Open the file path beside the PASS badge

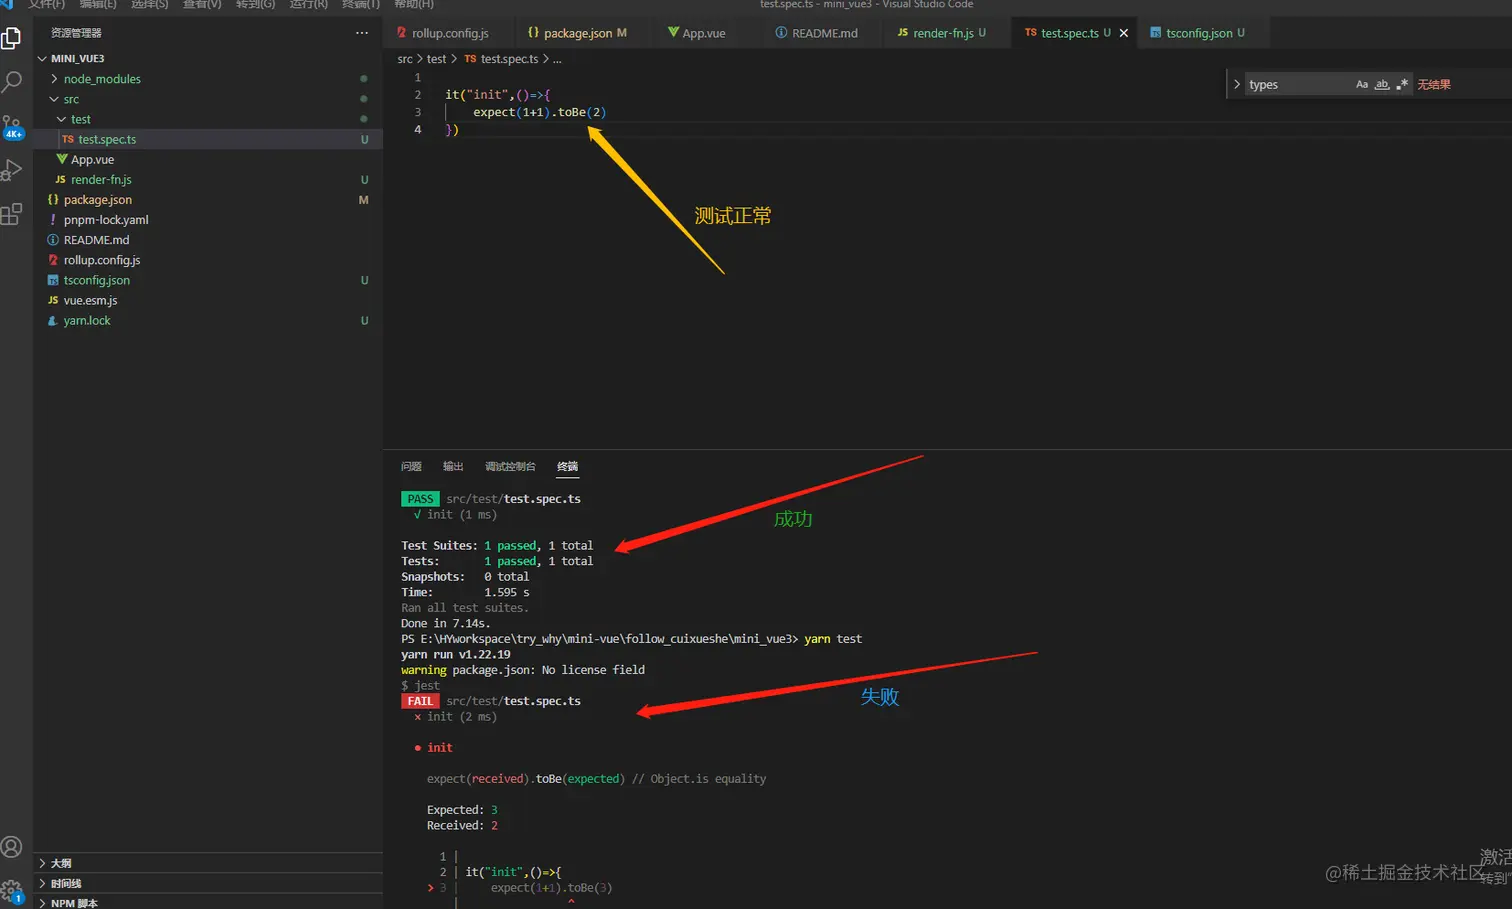point(513,499)
